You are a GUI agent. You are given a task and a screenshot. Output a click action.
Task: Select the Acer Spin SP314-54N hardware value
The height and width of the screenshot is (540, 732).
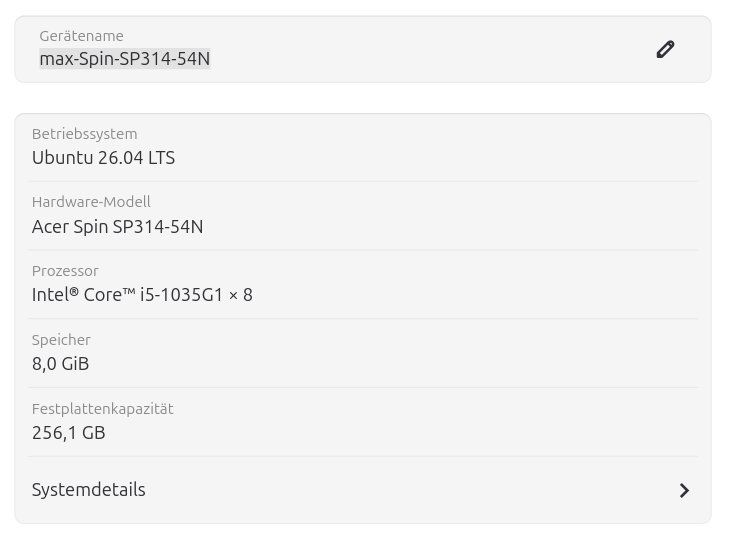118,227
